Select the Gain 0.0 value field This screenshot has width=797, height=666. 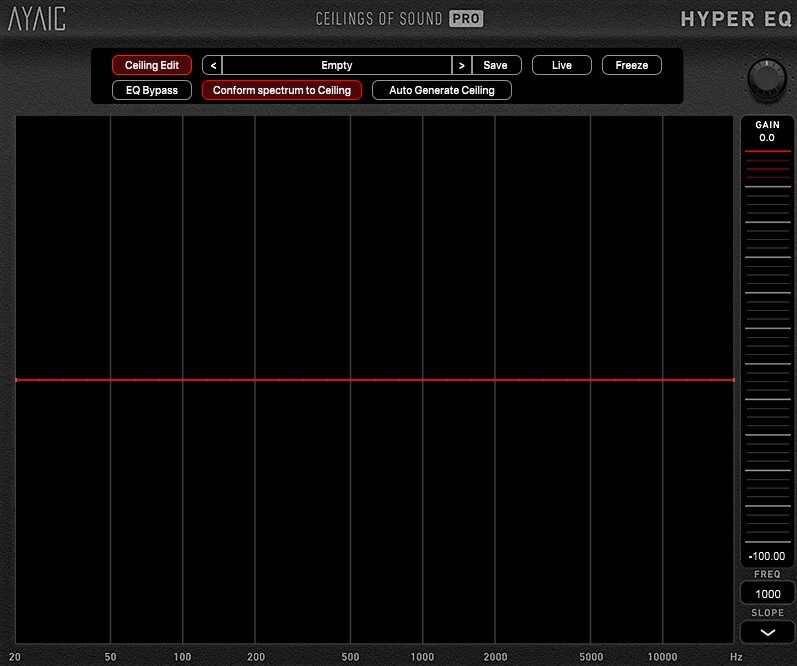click(x=767, y=138)
